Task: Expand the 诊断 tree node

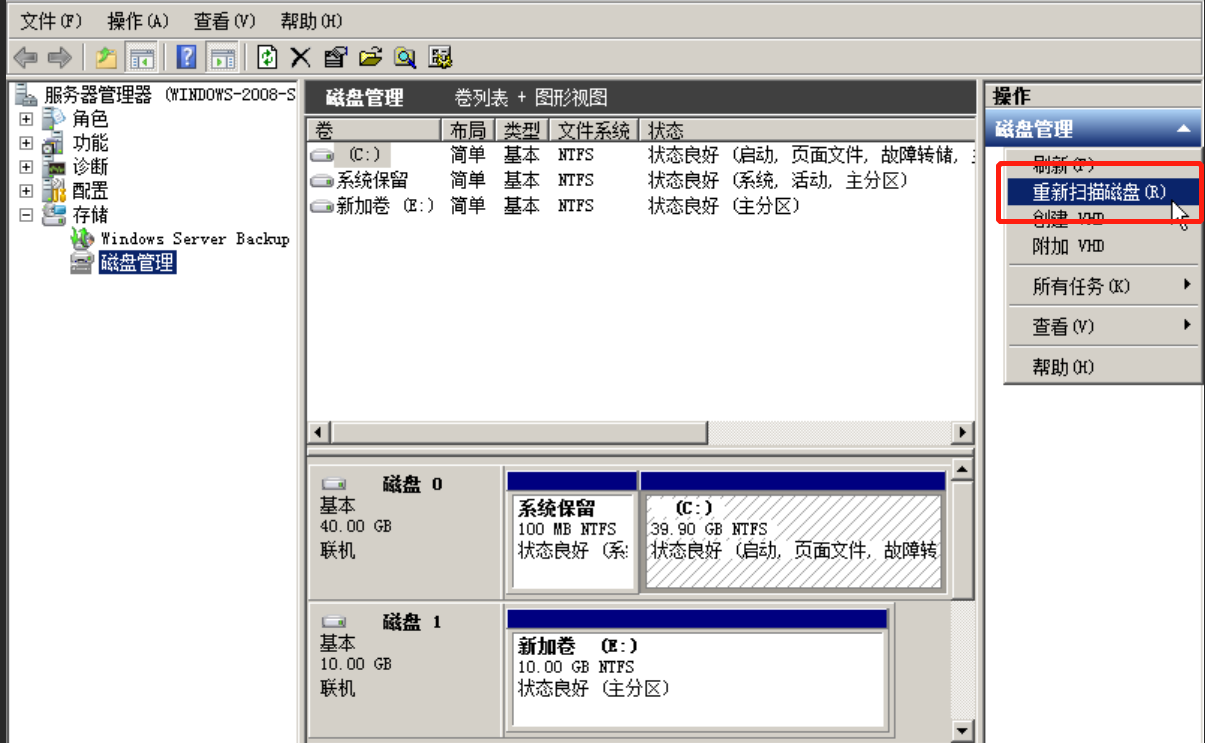Action: tap(26, 167)
